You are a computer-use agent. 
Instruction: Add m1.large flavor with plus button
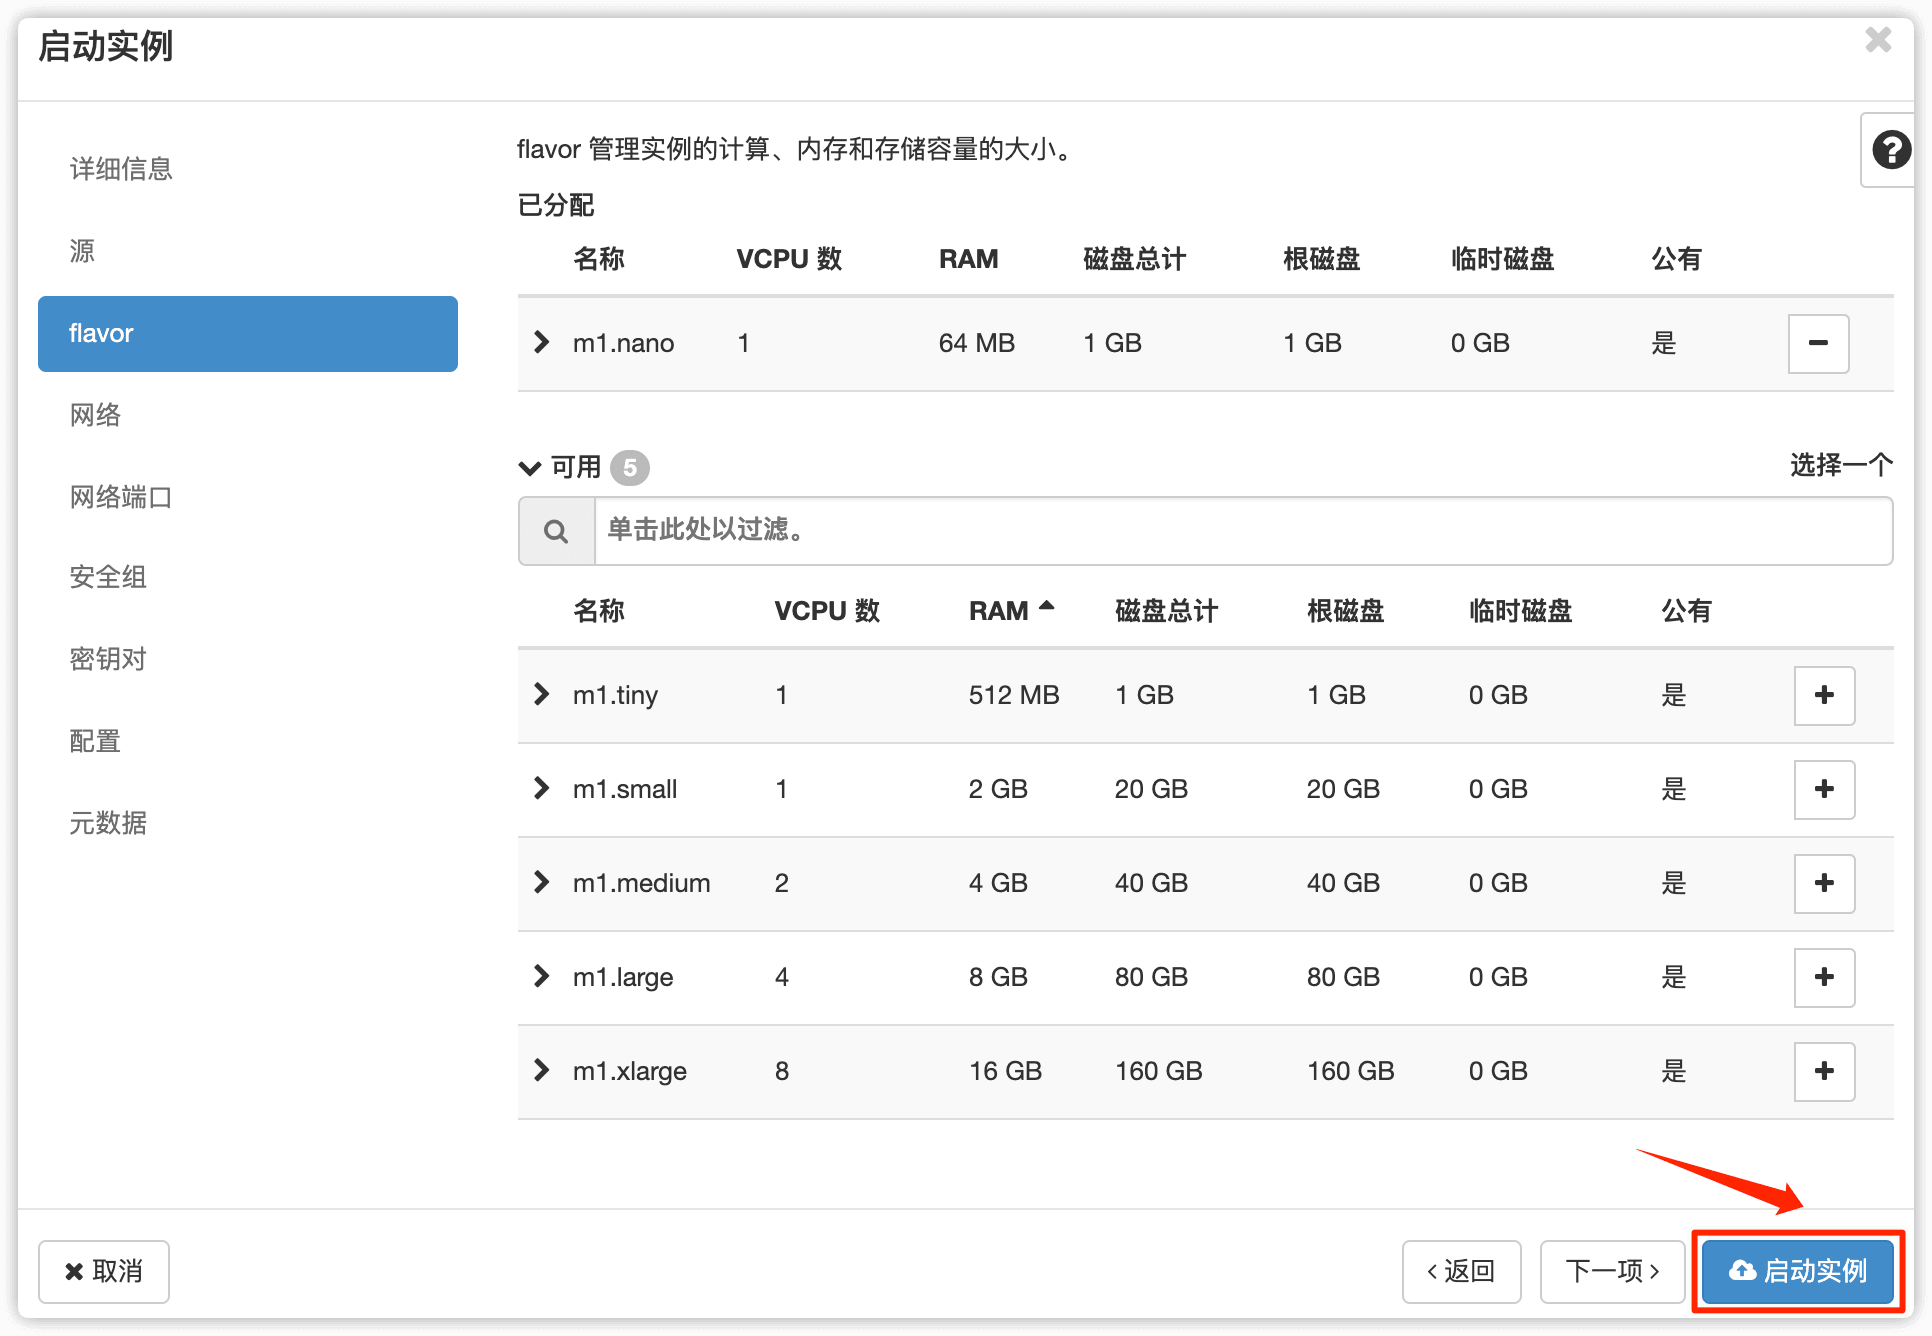click(1823, 977)
